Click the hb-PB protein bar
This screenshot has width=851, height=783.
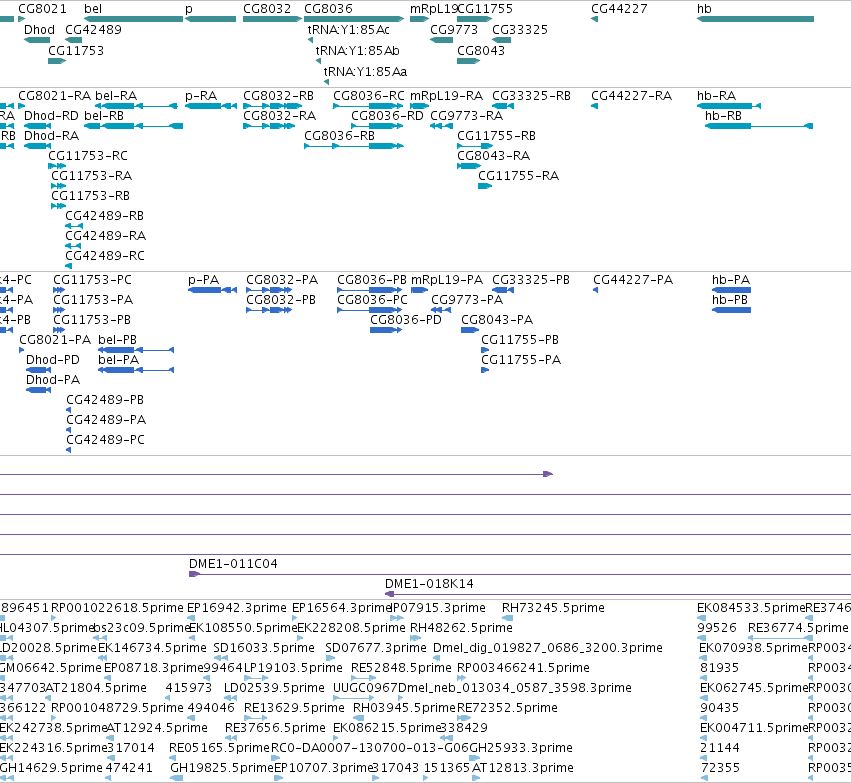point(731,310)
